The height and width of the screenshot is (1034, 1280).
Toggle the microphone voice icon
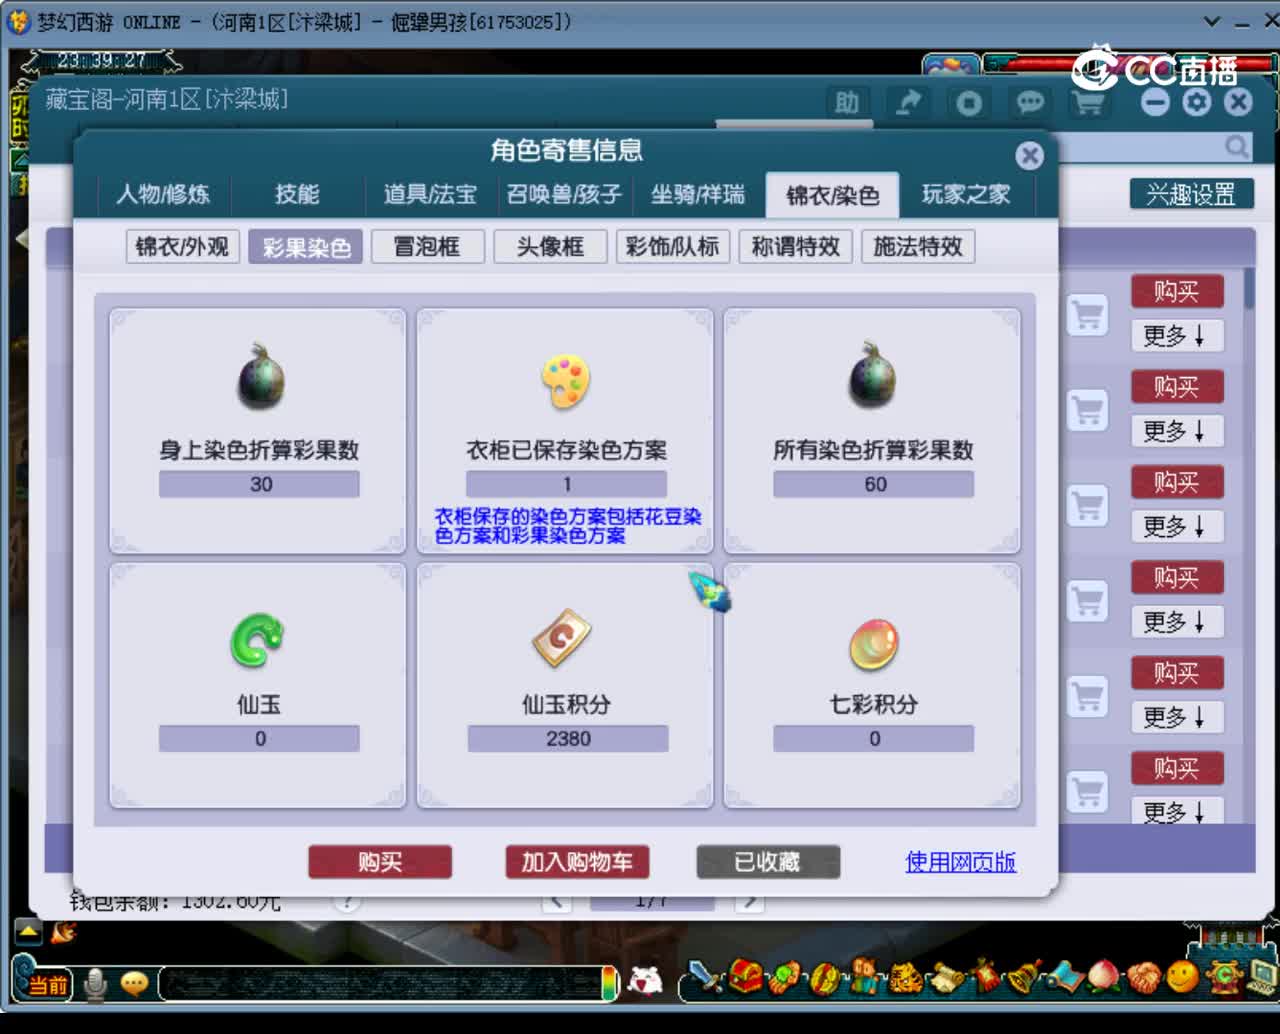point(96,985)
